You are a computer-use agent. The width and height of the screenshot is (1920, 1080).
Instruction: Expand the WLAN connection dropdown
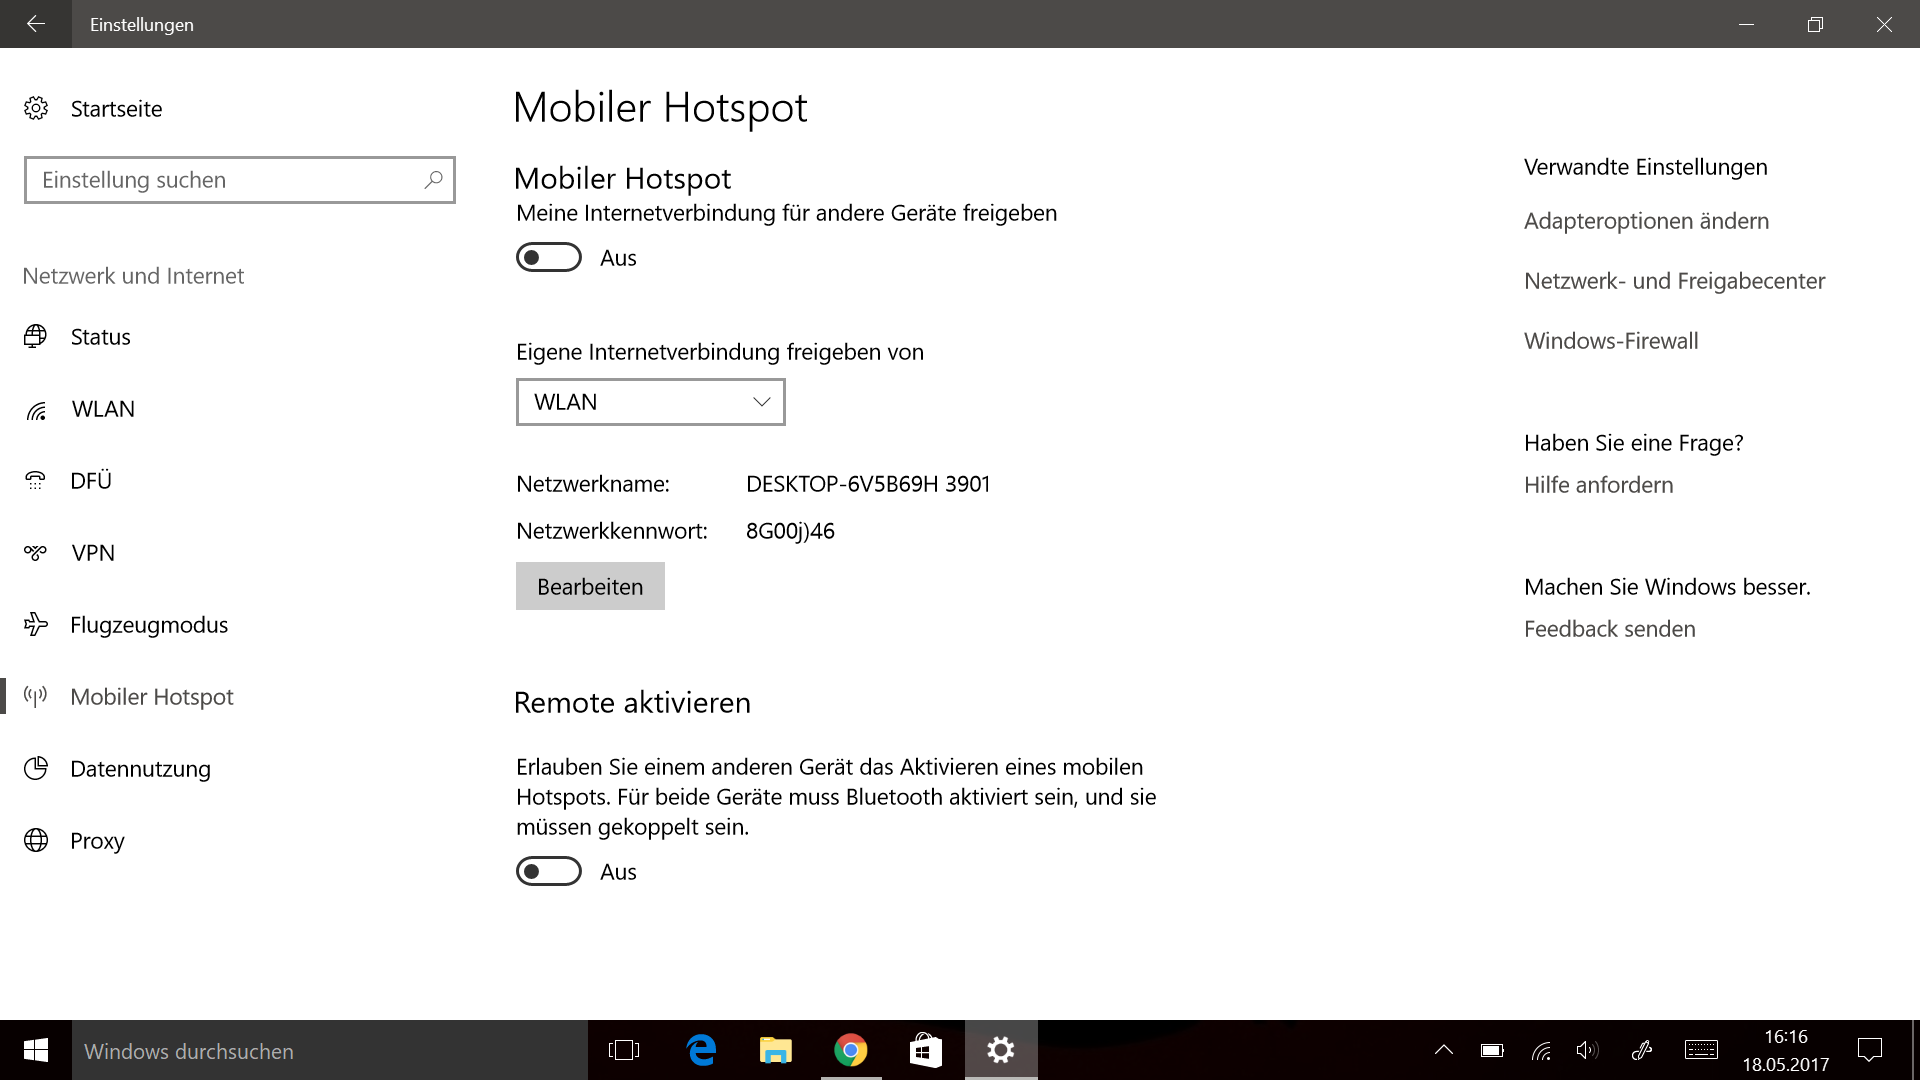[650, 402]
